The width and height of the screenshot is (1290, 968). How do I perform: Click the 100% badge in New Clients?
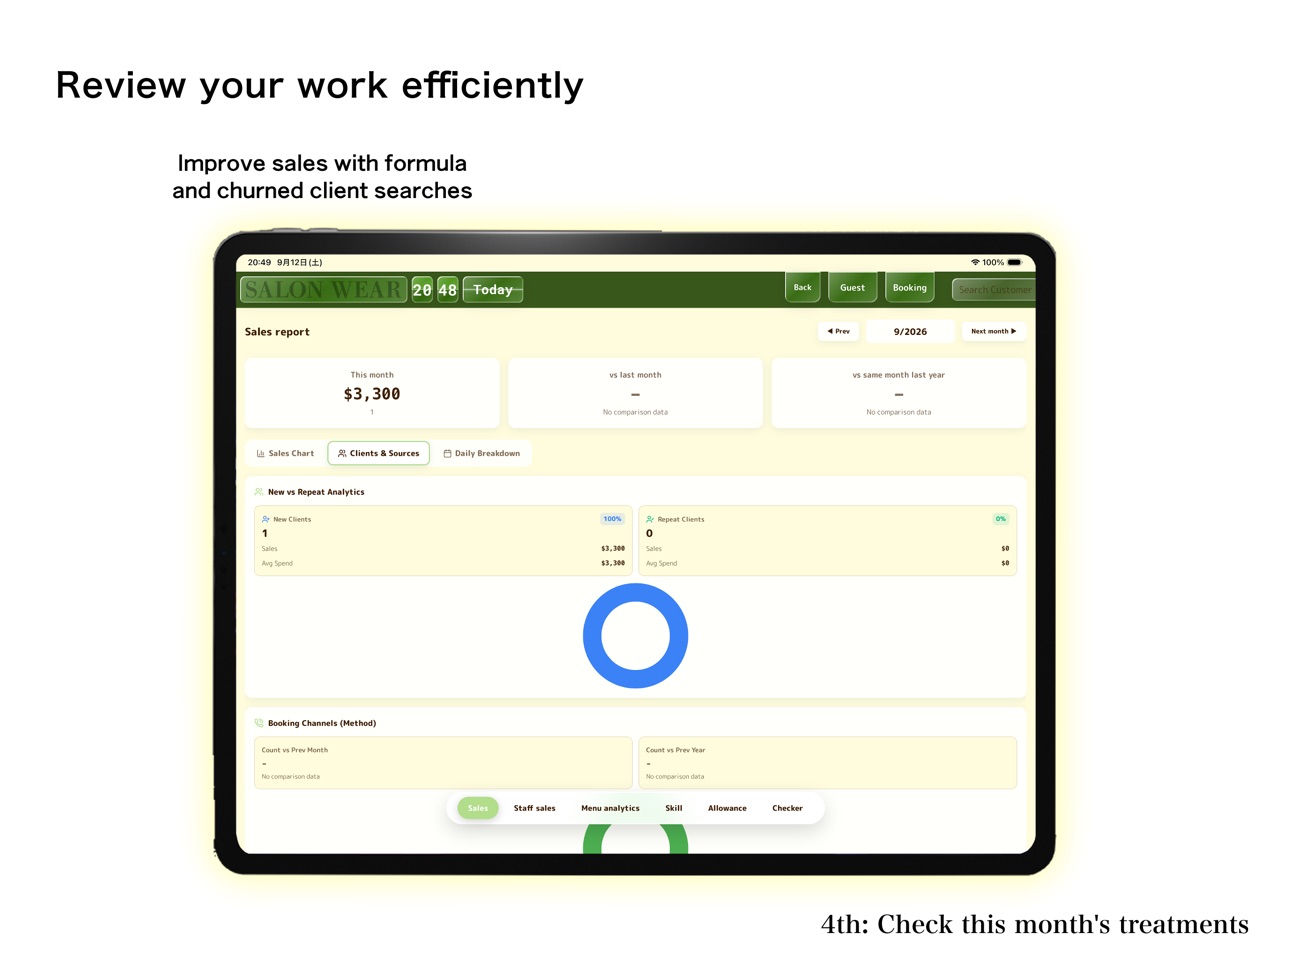pyautogui.click(x=612, y=519)
